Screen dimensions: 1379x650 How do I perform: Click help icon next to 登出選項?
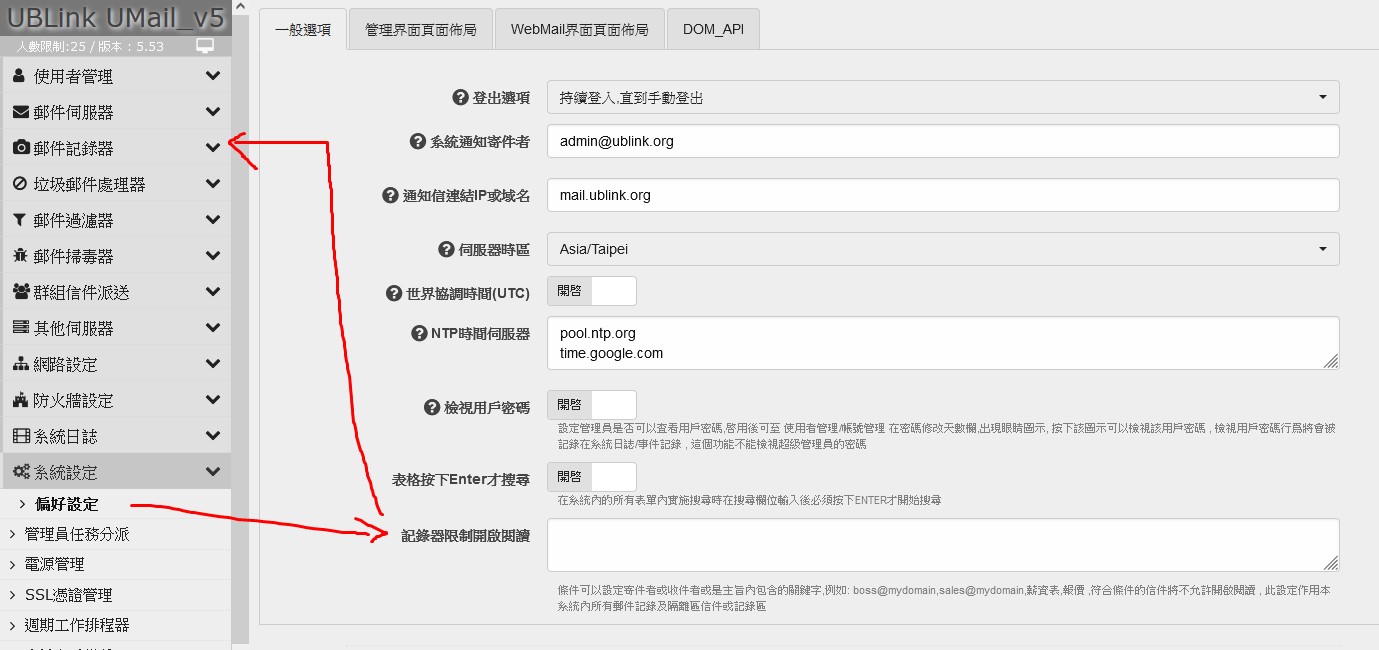click(x=461, y=97)
